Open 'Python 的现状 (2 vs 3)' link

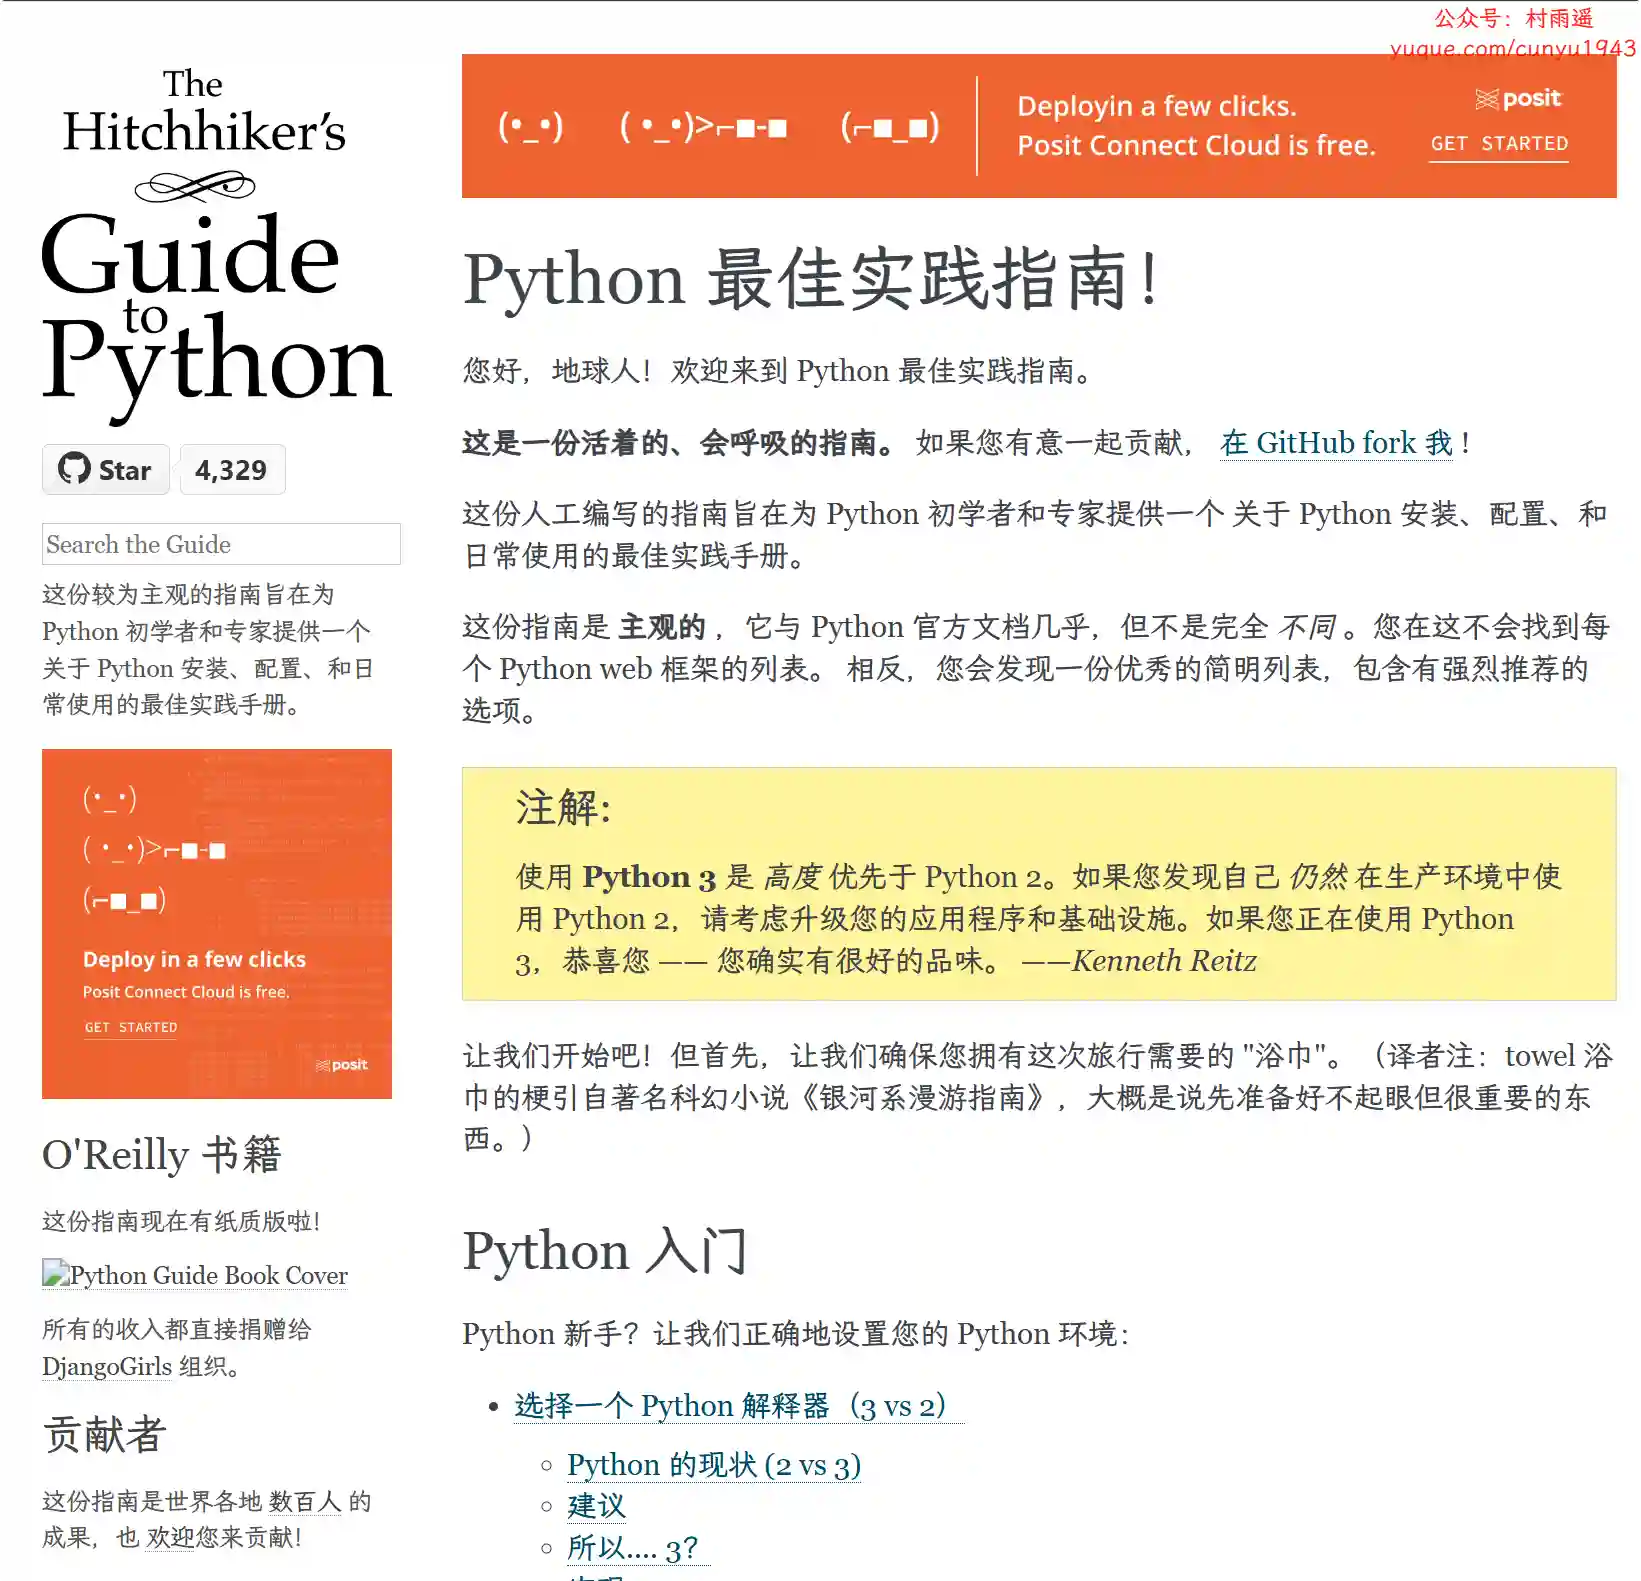714,1465
